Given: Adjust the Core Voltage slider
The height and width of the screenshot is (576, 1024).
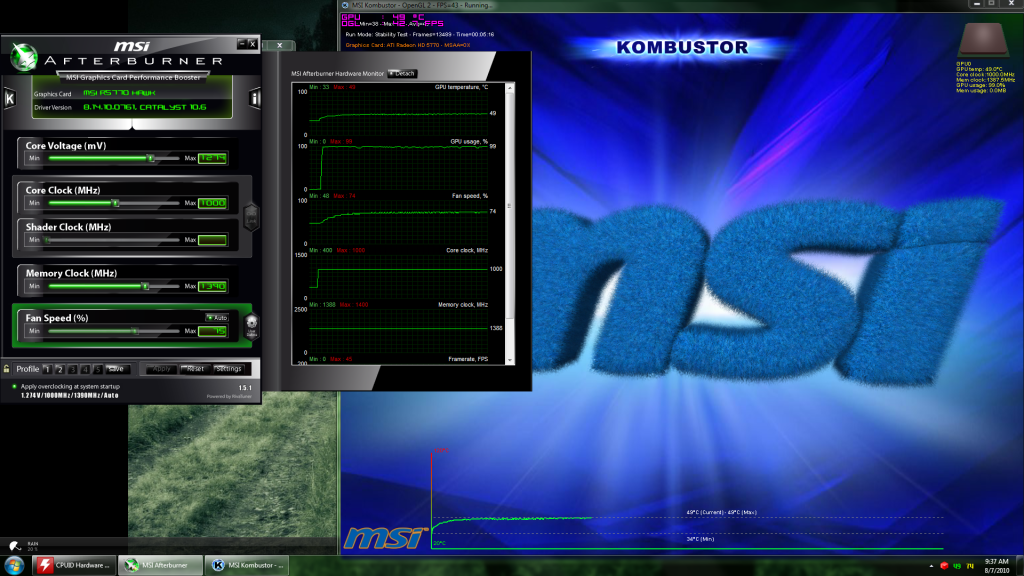Looking at the screenshot, I should (x=150, y=157).
